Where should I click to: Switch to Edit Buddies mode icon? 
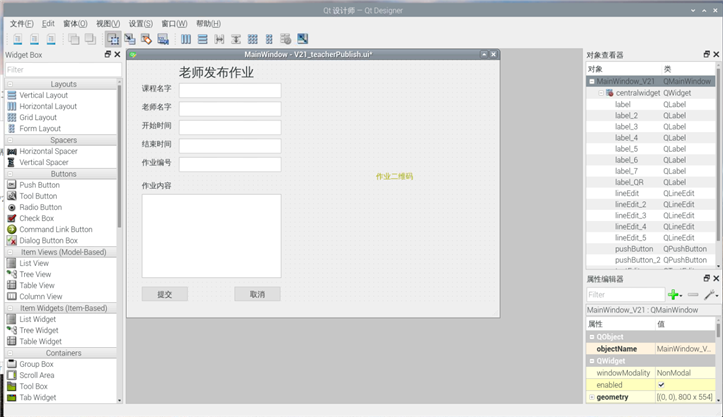(147, 39)
